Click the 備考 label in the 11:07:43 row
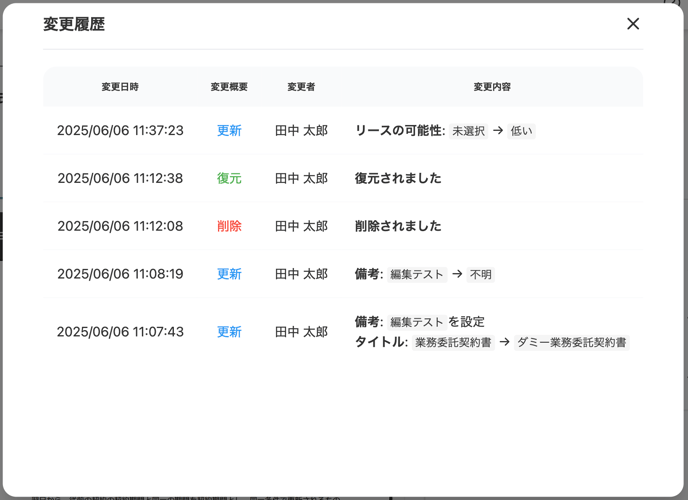 [x=369, y=322]
